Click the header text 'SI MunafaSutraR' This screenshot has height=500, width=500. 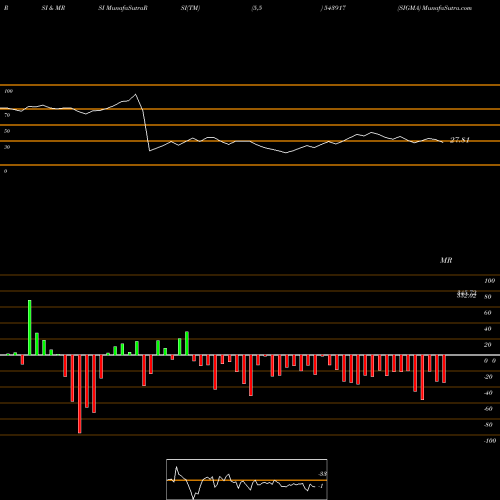[x=123, y=8]
